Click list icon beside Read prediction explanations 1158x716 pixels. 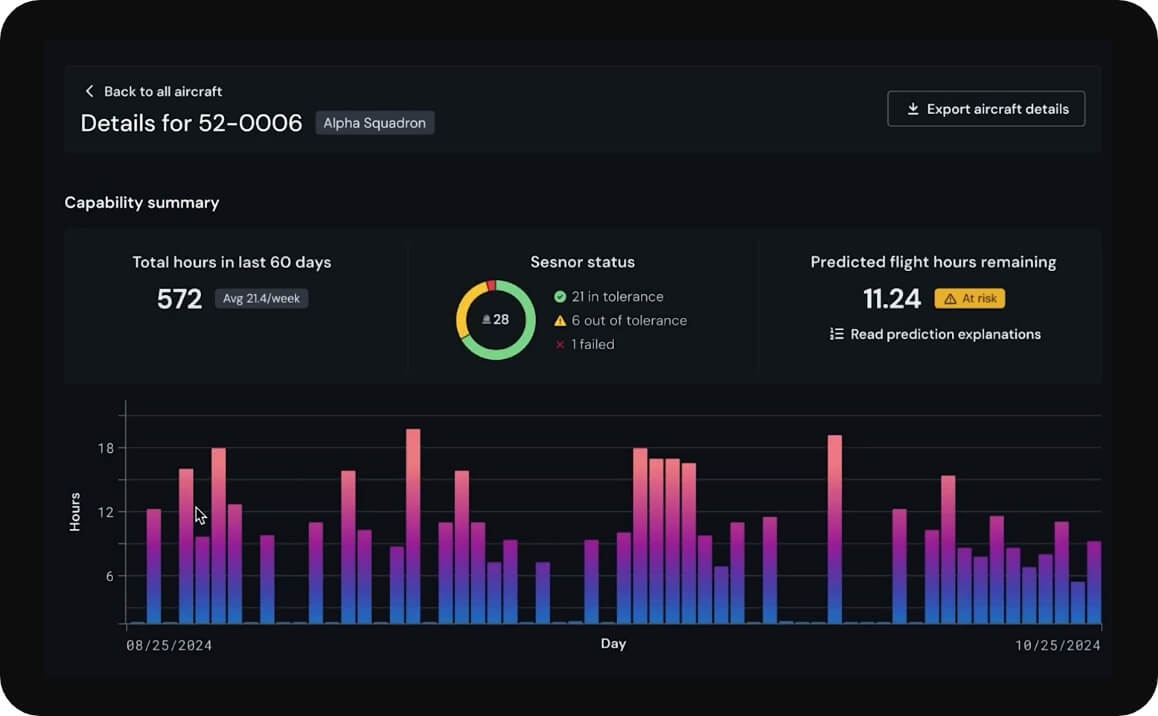[x=837, y=335]
